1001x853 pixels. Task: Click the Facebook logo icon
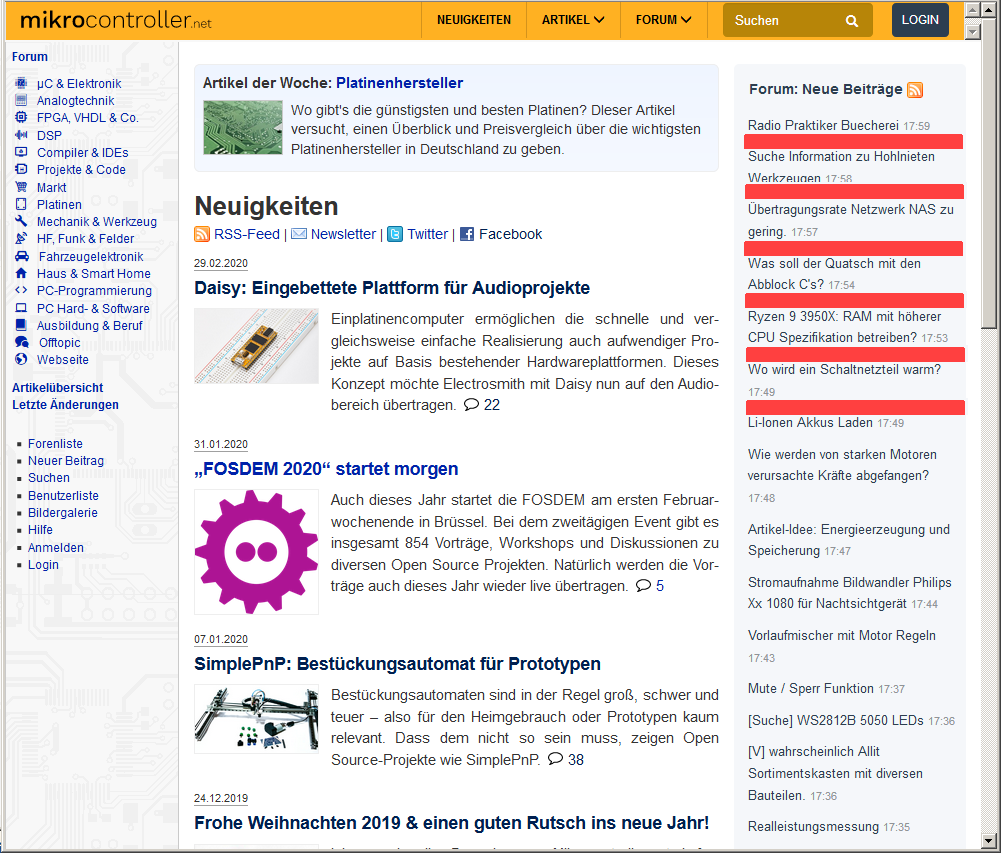pos(467,234)
